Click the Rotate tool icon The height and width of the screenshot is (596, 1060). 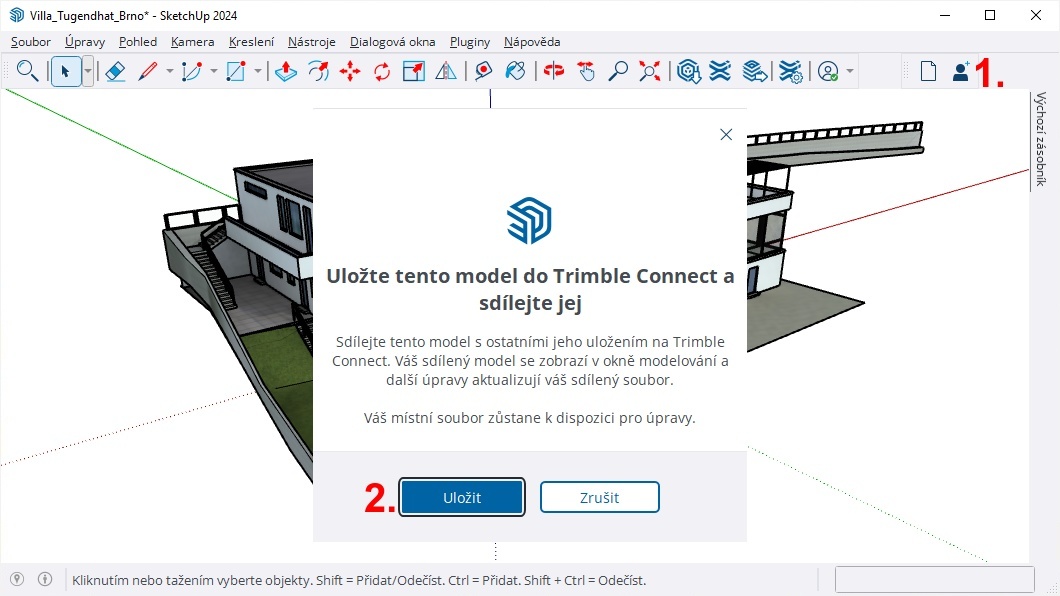[x=382, y=71]
